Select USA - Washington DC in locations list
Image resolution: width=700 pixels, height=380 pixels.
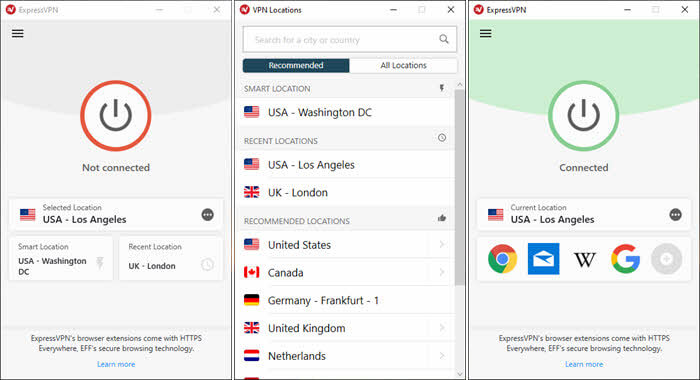[346, 113]
